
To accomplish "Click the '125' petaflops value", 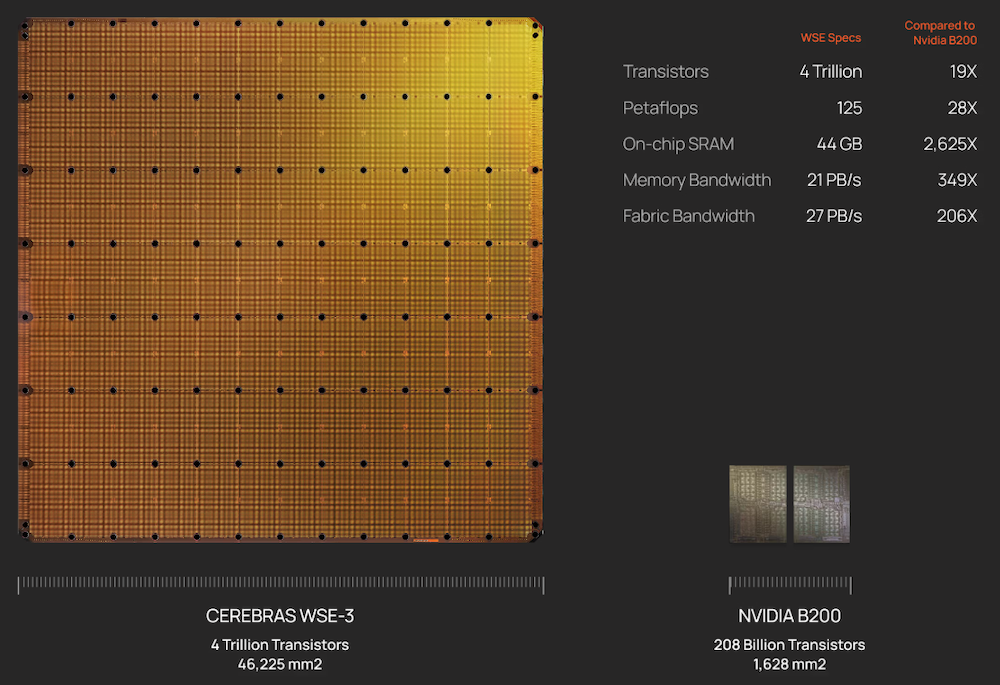I will pyautogui.click(x=849, y=108).
